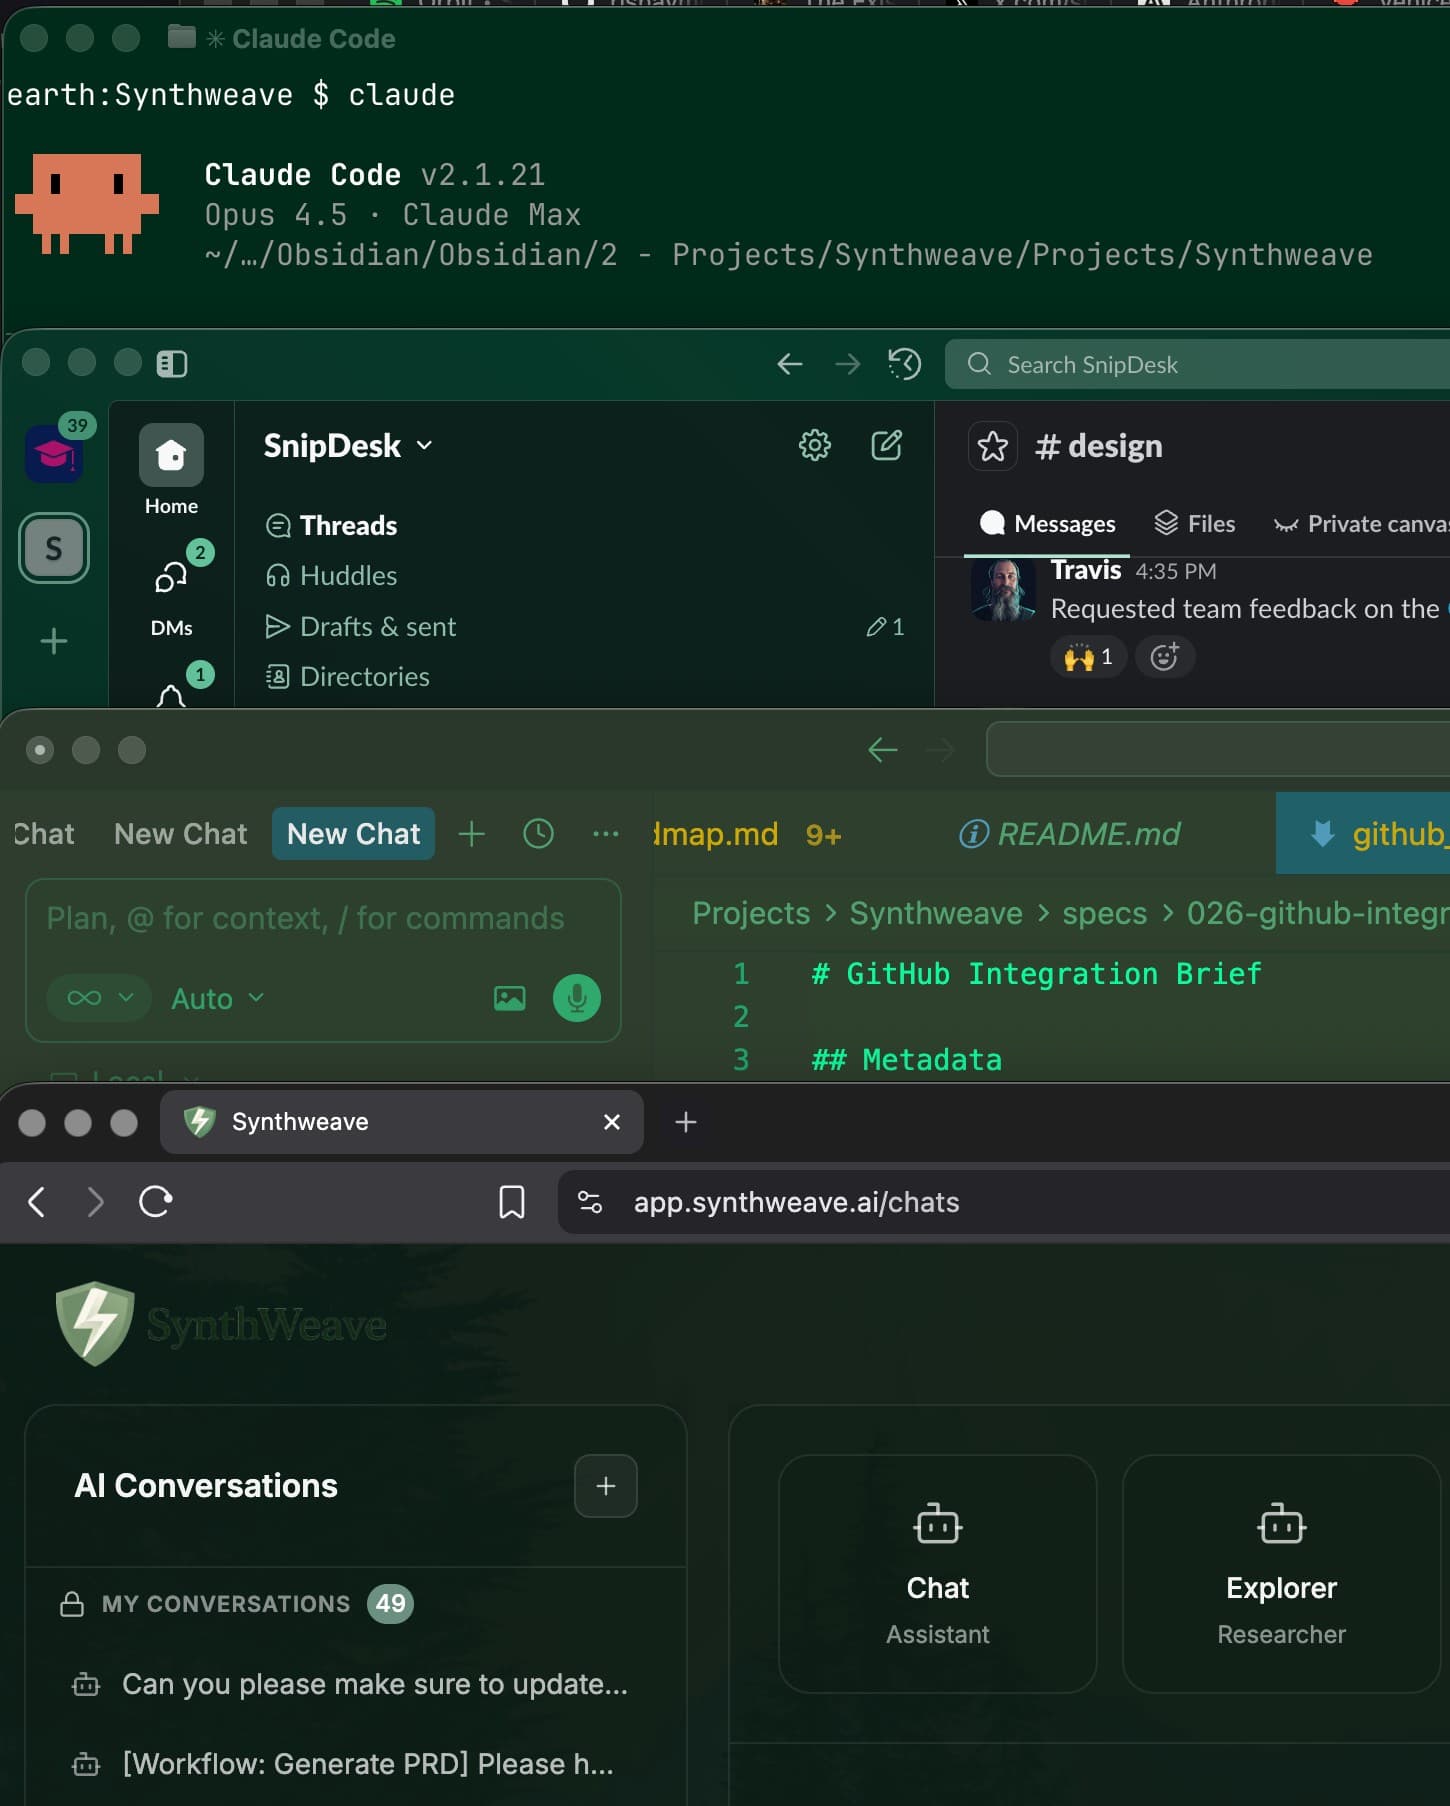Open chat history clock icon
The width and height of the screenshot is (1450, 1806).
tap(538, 834)
